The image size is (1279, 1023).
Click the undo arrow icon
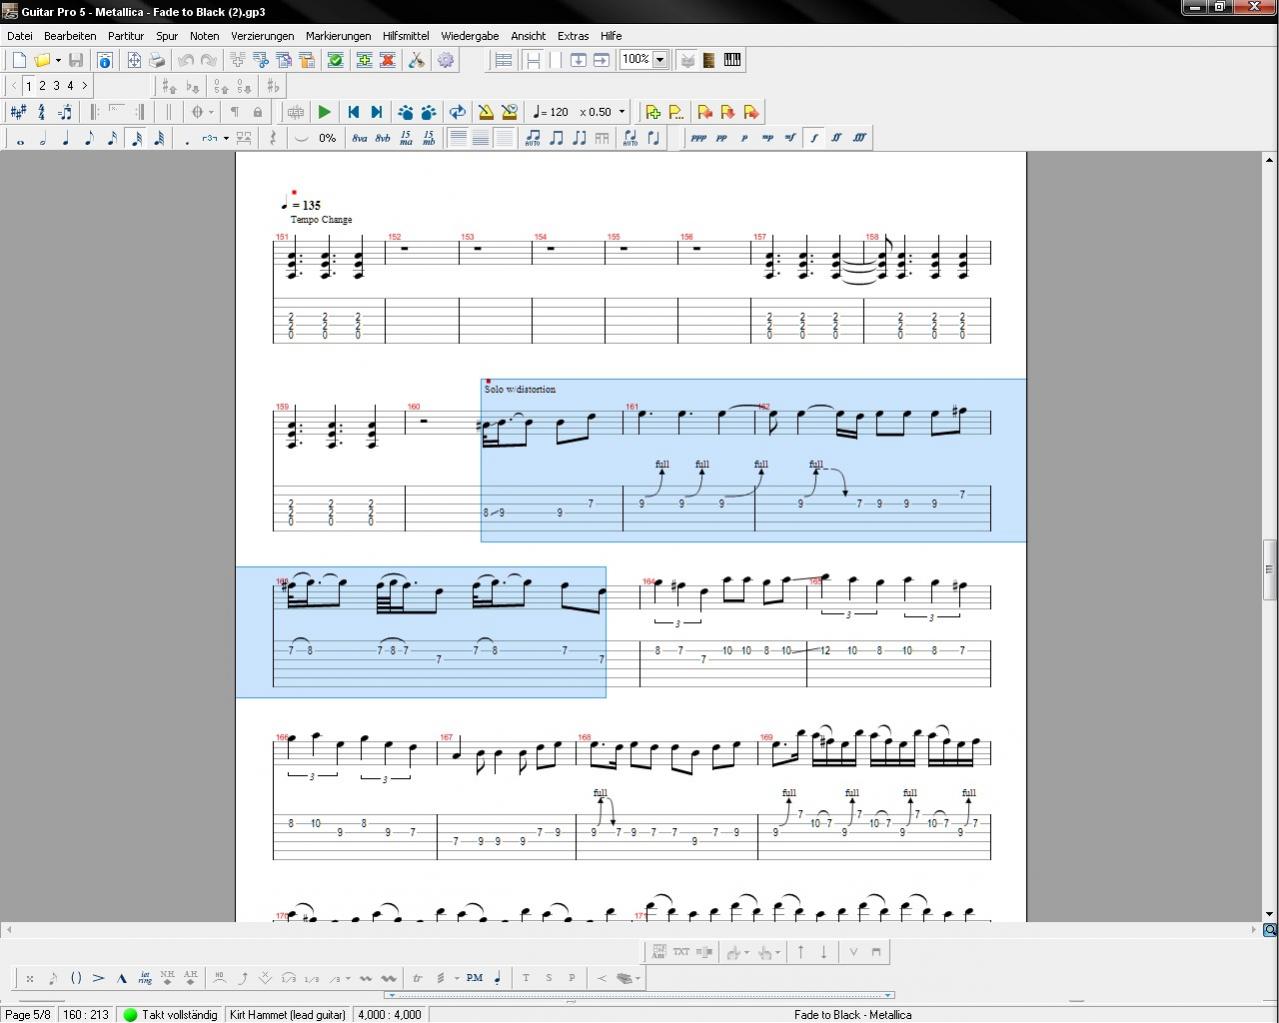[x=186, y=60]
